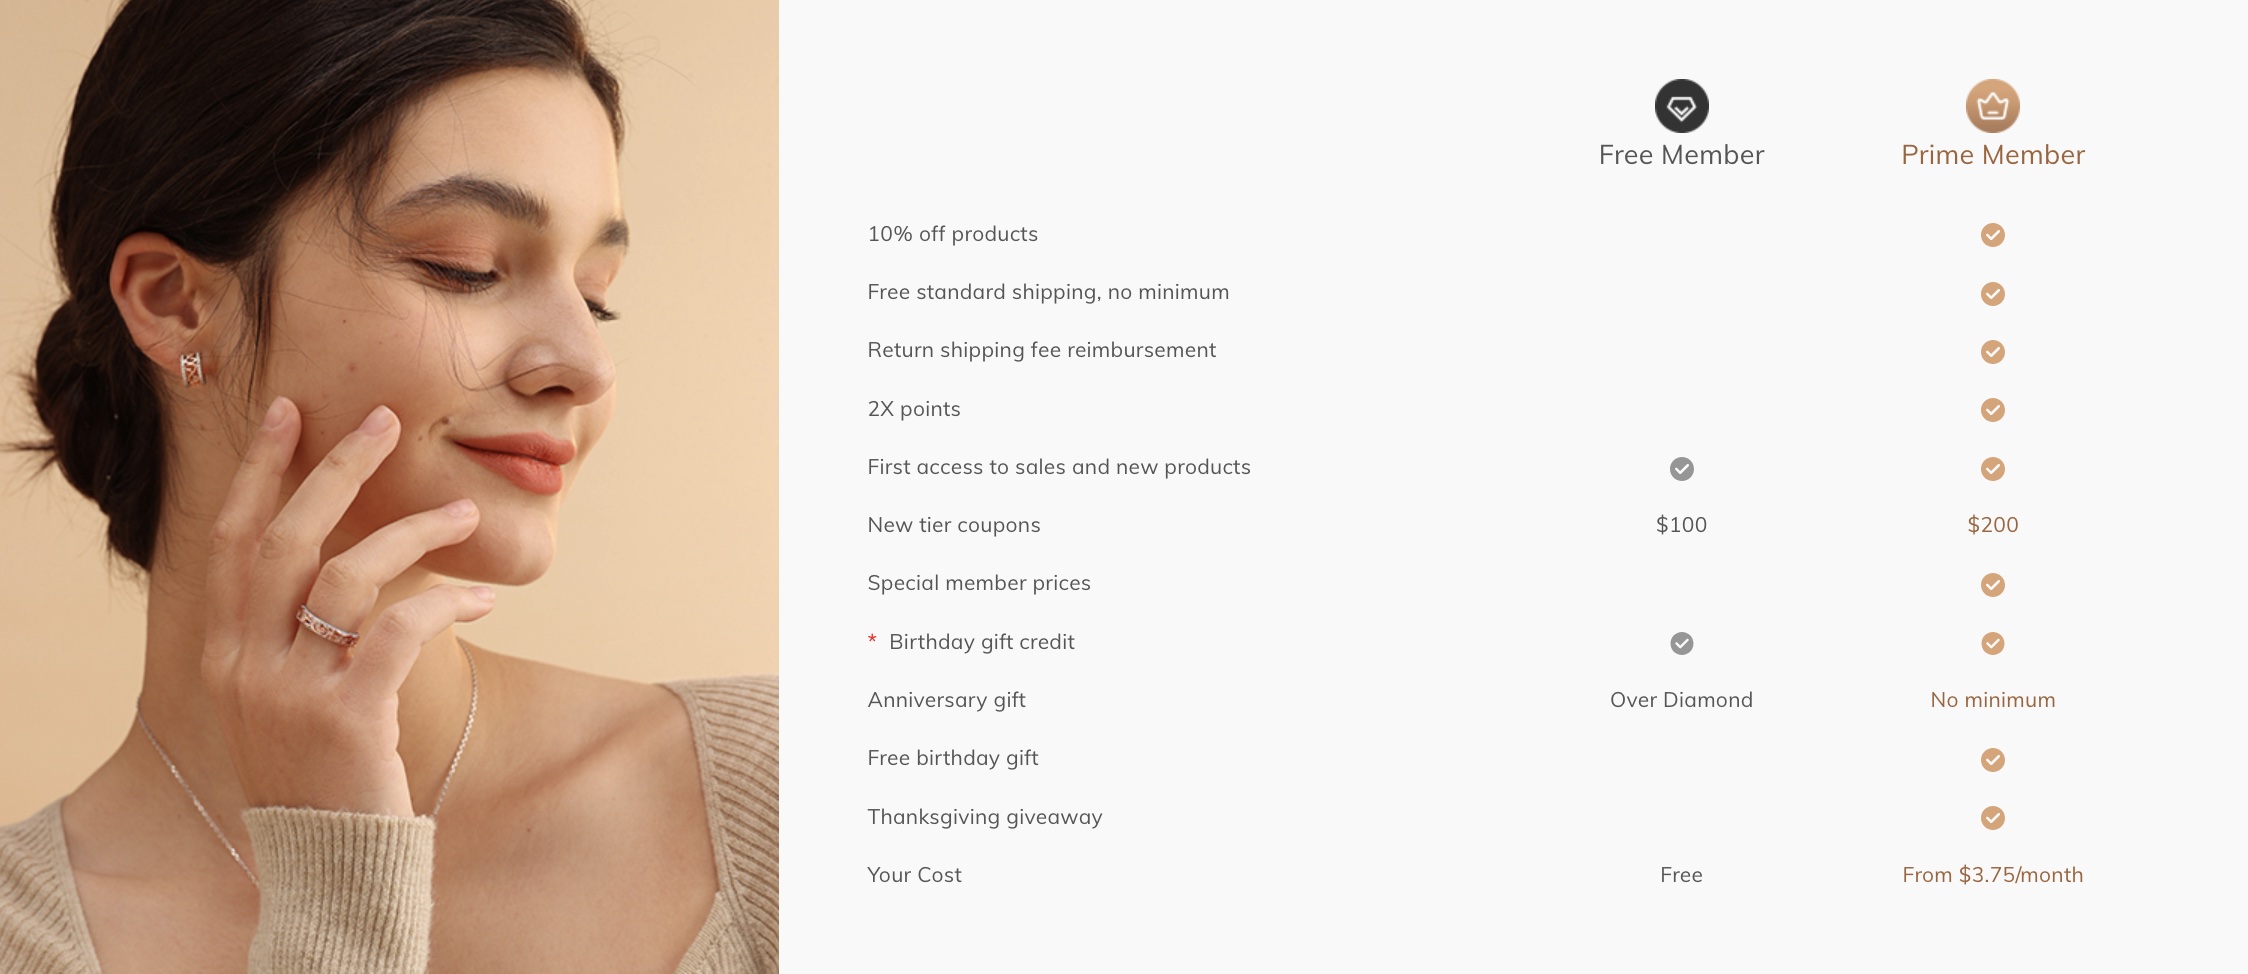Click Prime checkmark for 10% off products
The height and width of the screenshot is (974, 2248).
point(1992,235)
